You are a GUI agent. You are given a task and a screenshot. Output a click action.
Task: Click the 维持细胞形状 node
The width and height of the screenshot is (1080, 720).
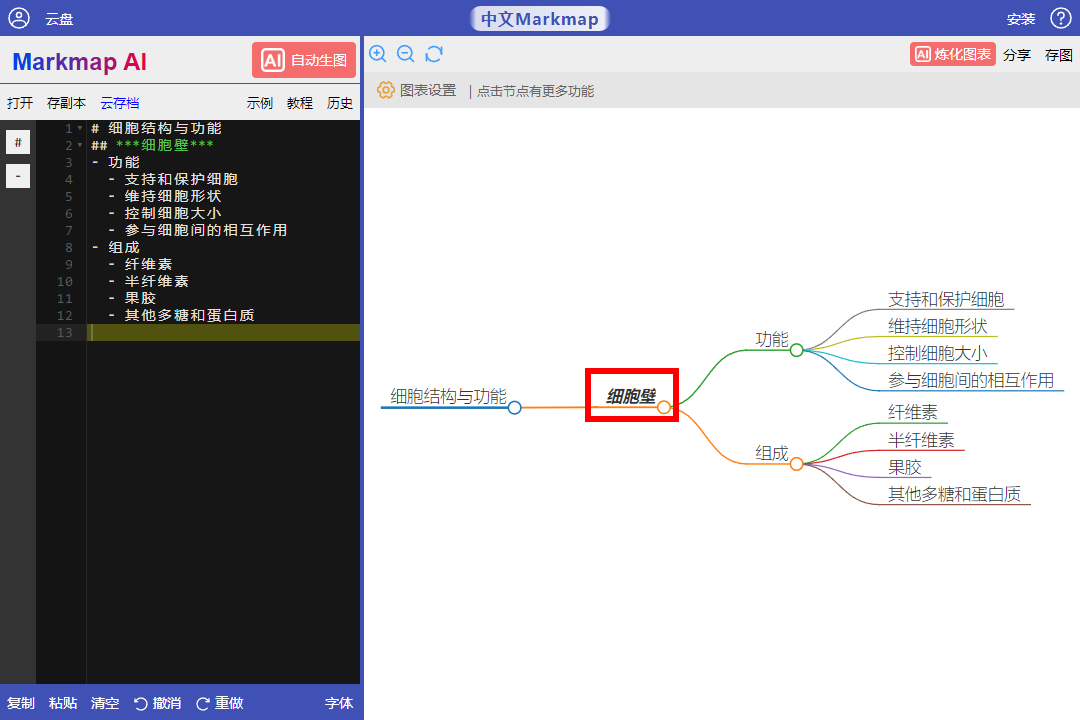pos(937,326)
